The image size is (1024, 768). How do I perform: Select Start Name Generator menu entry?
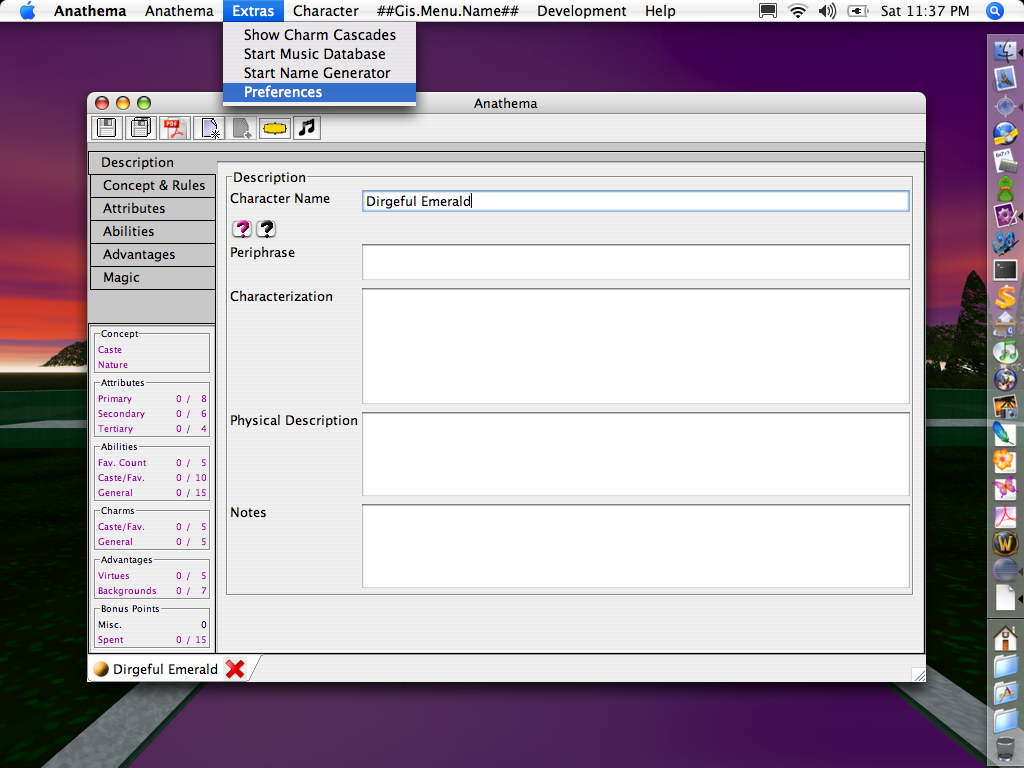coord(319,73)
